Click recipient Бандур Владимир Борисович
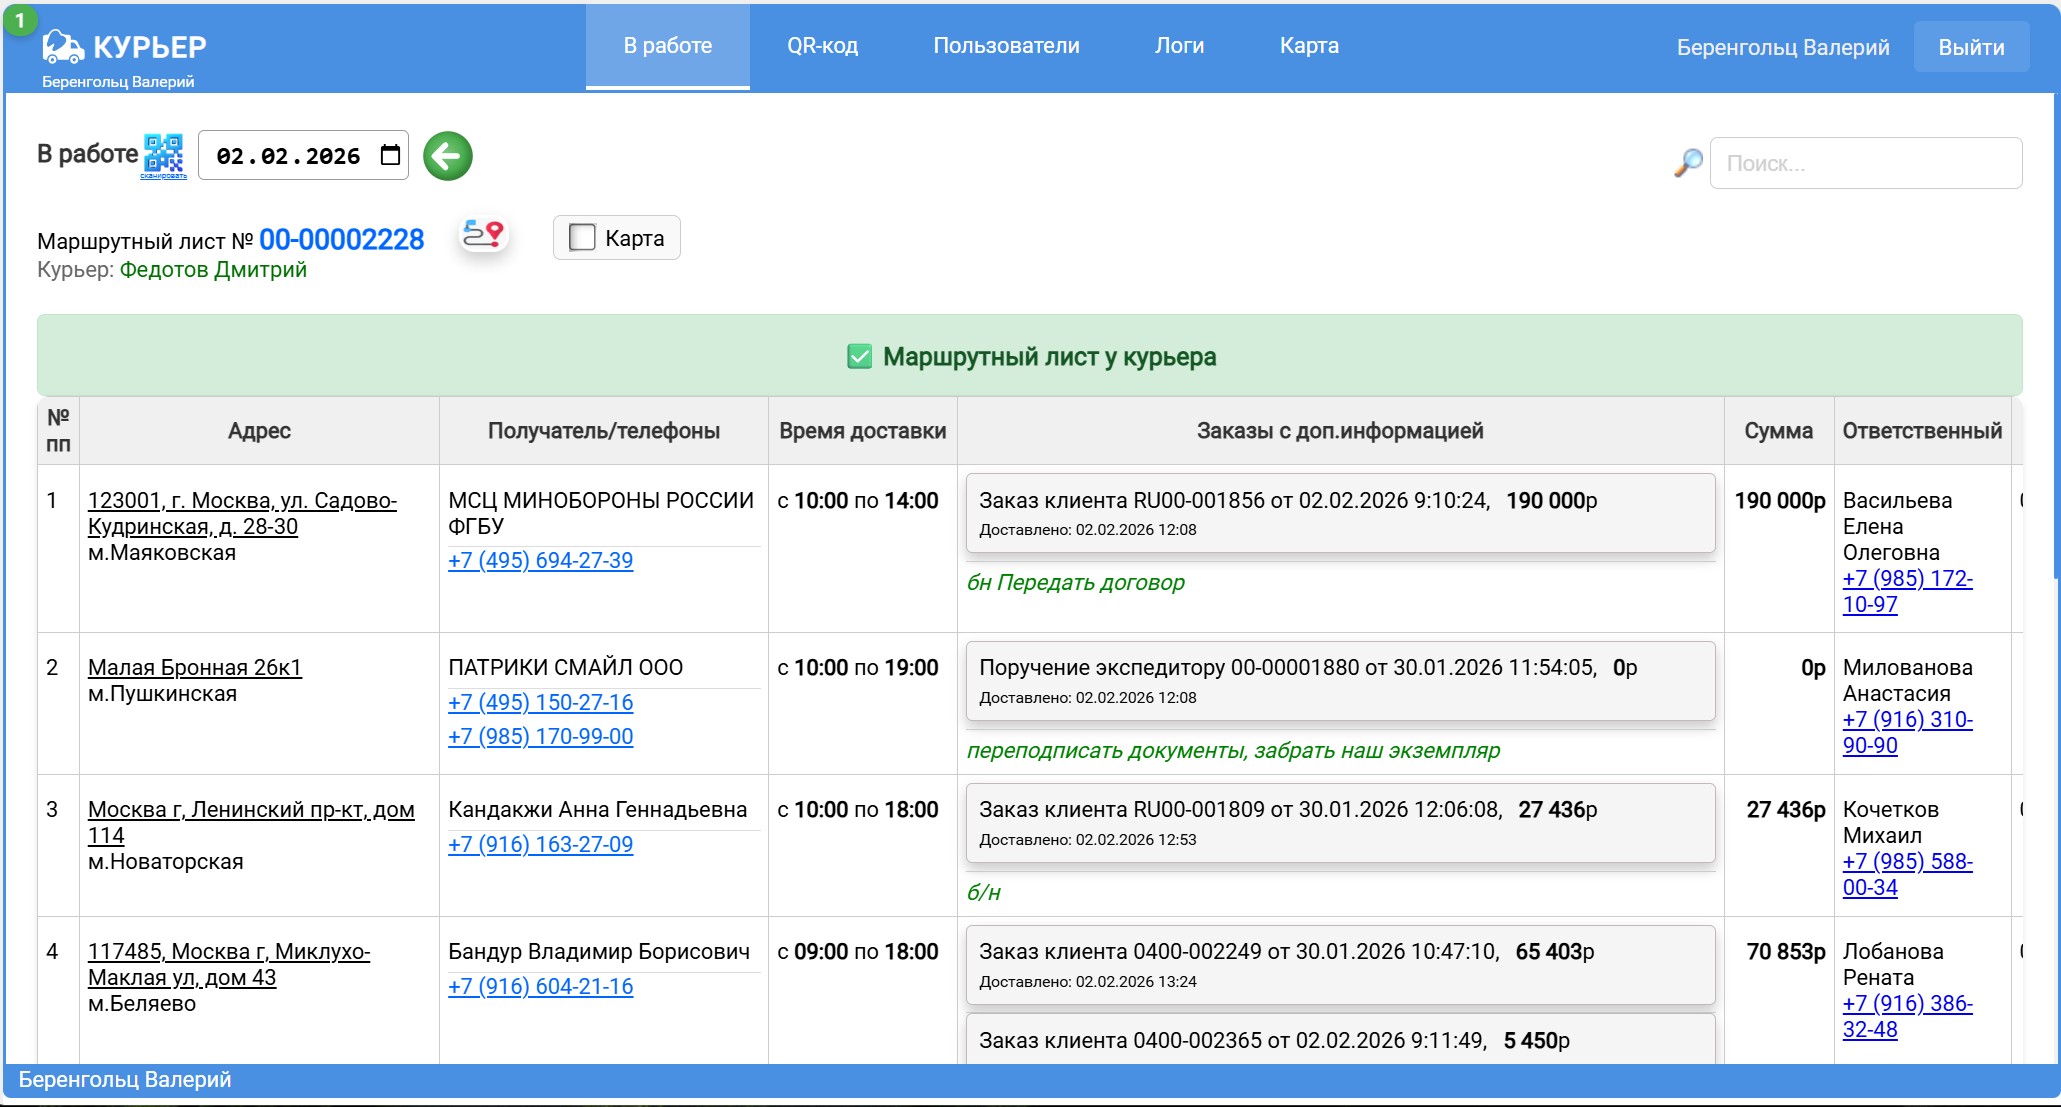Viewport: 2061px width, 1107px height. tap(599, 952)
